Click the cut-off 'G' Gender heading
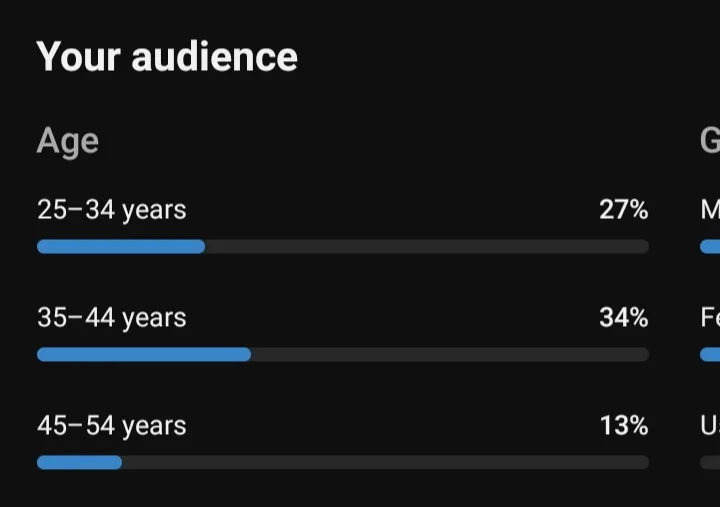 pyautogui.click(x=710, y=140)
